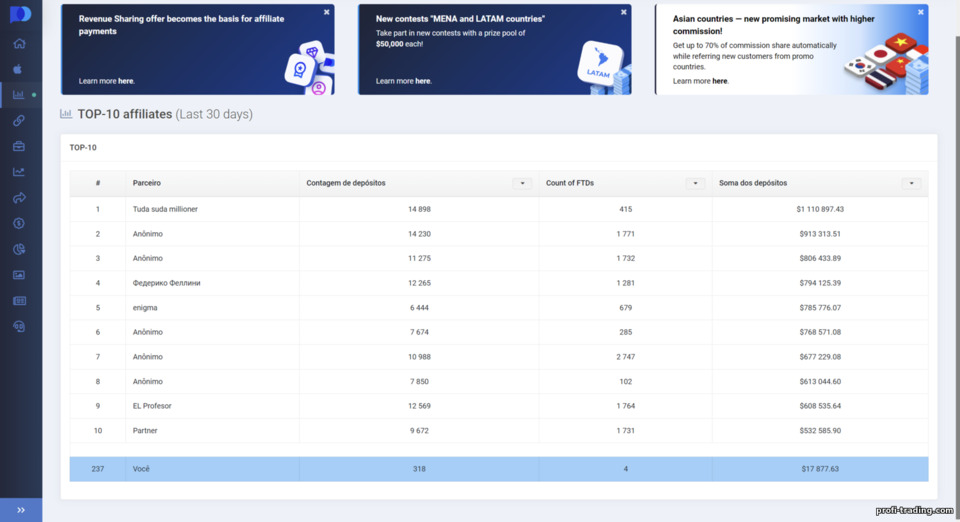Open the image banner icon in sidebar
The width and height of the screenshot is (960, 522).
point(19,275)
